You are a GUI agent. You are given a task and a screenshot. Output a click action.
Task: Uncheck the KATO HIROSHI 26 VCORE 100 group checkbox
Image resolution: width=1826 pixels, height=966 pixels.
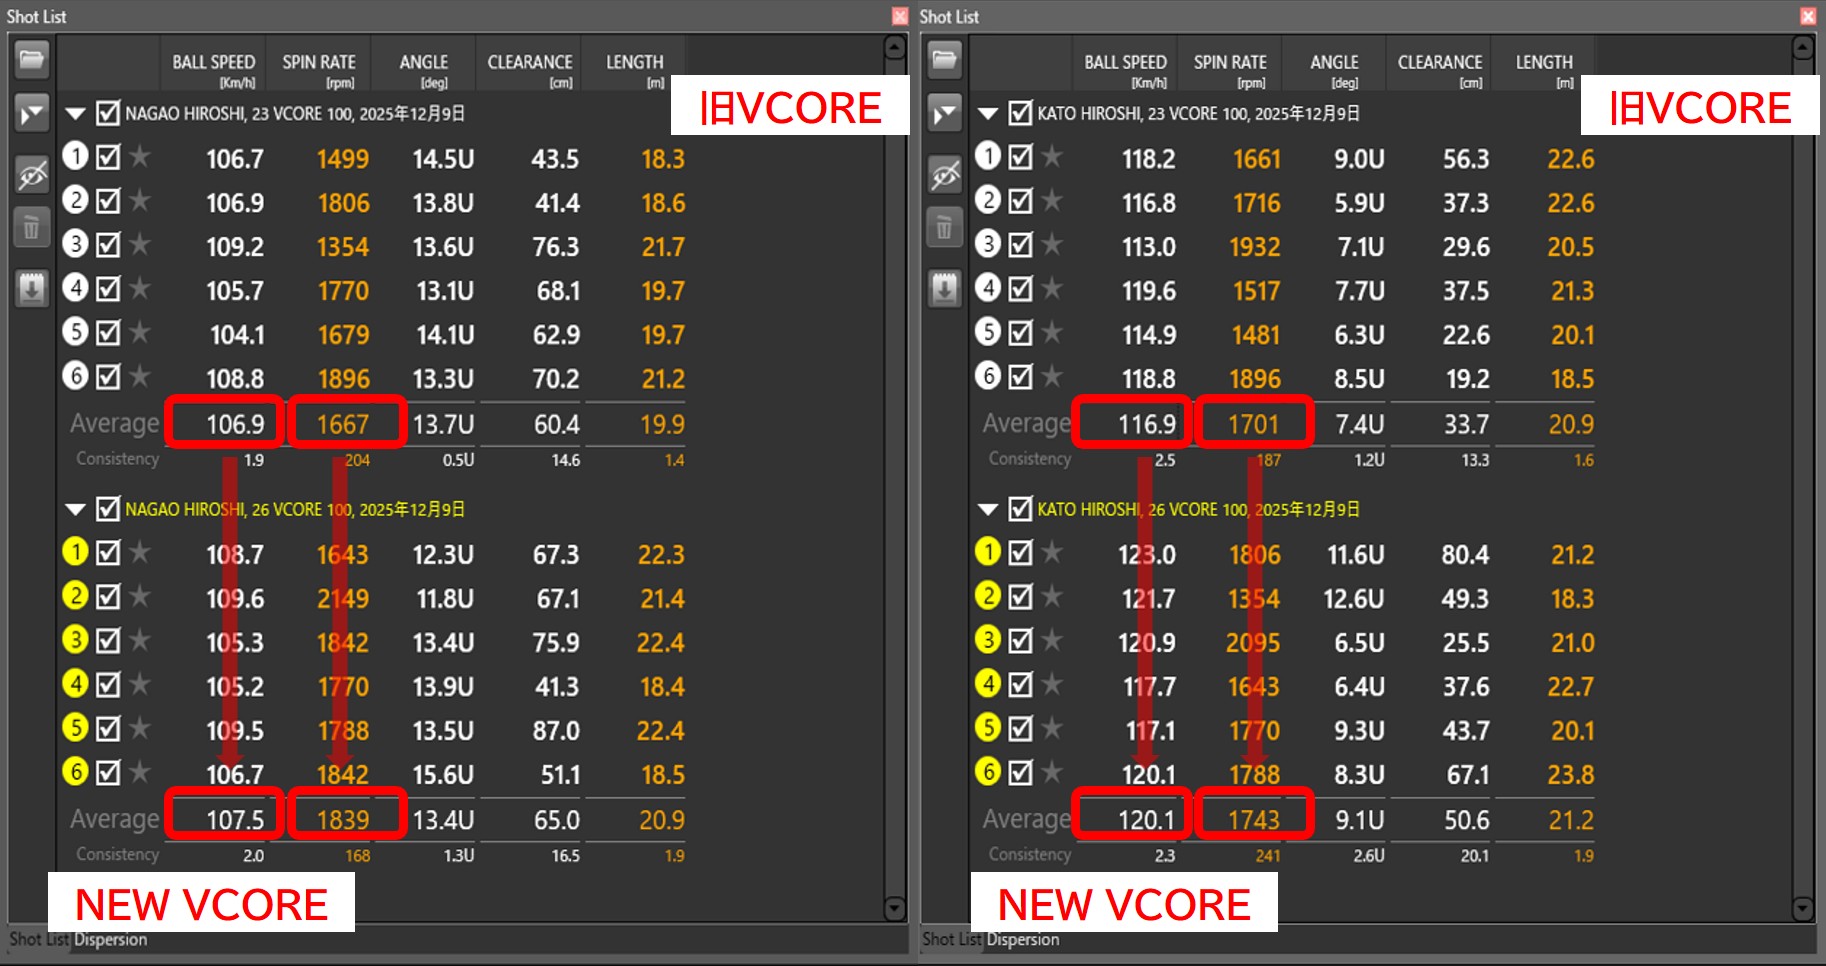(1020, 509)
